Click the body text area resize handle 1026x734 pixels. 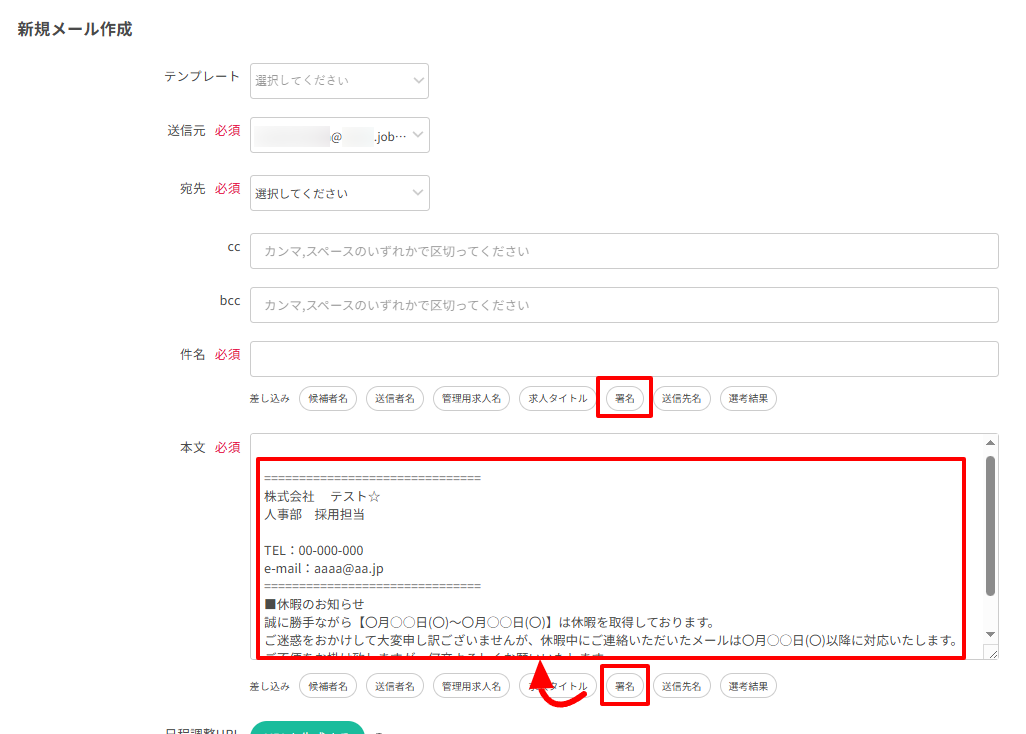[991, 653]
